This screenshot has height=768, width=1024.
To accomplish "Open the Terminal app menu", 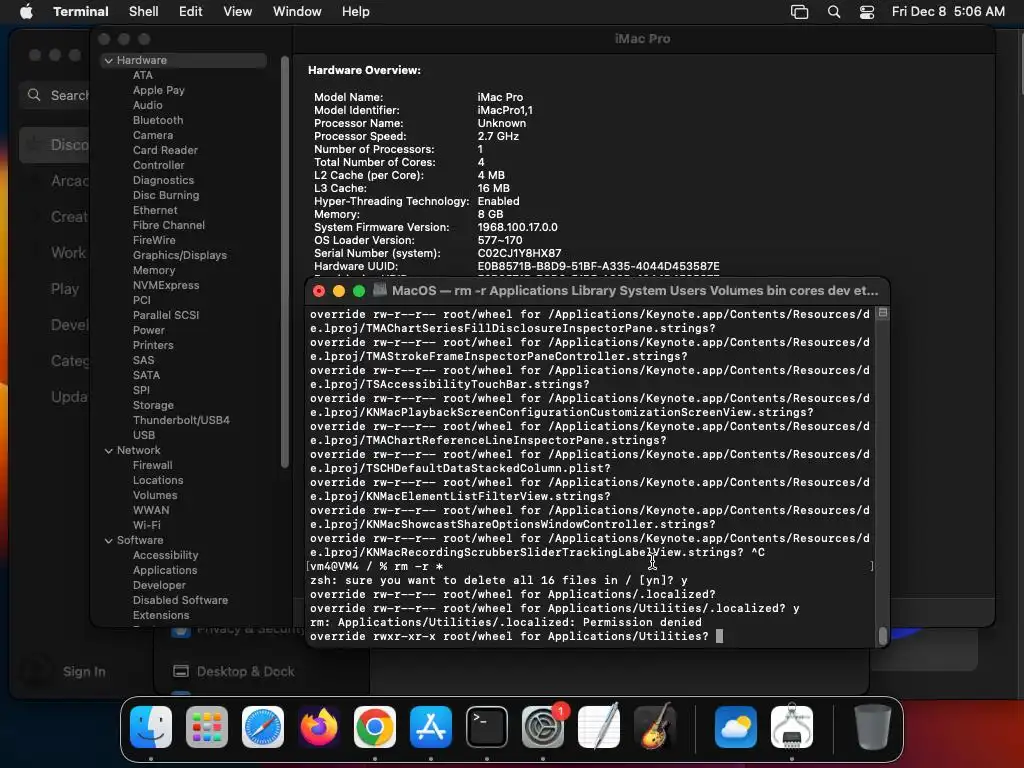I will click(x=81, y=12).
